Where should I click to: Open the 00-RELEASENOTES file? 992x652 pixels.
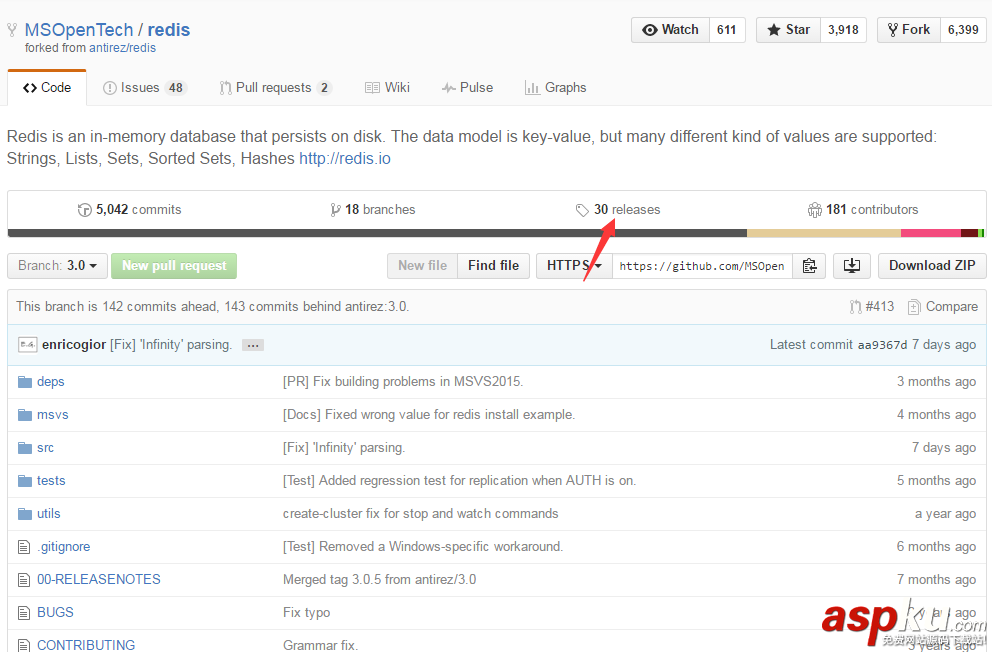(x=99, y=579)
